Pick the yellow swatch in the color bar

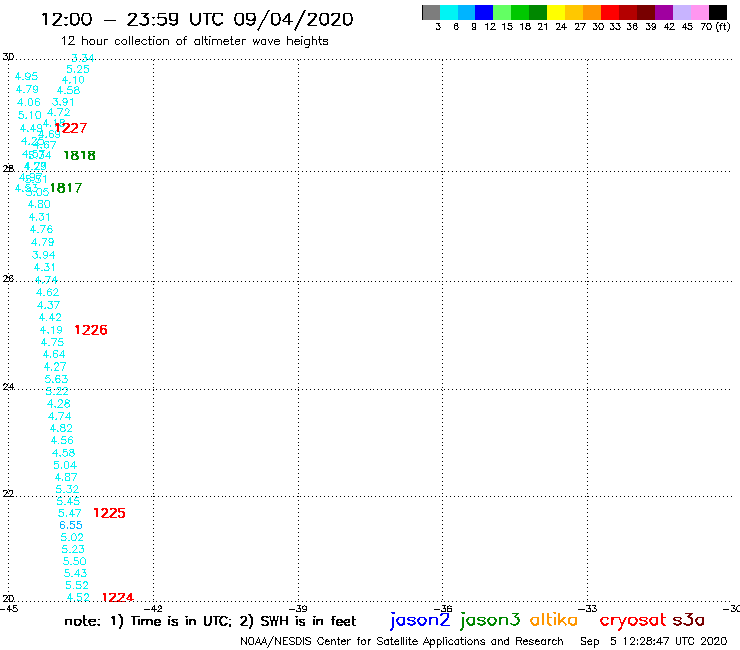click(x=556, y=13)
